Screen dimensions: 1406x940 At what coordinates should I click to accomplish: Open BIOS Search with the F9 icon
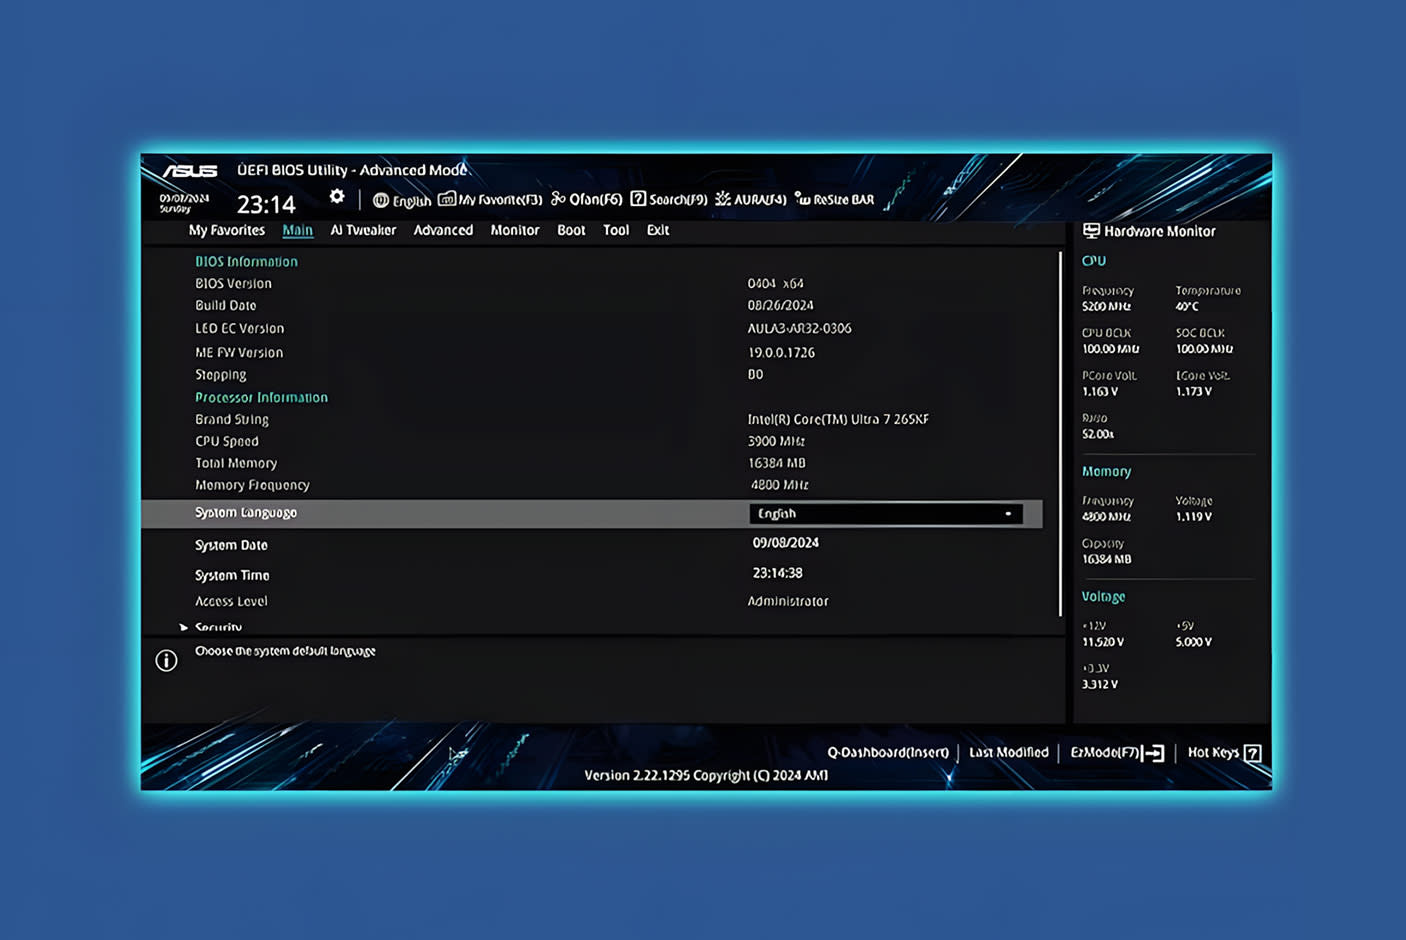[x=638, y=199]
